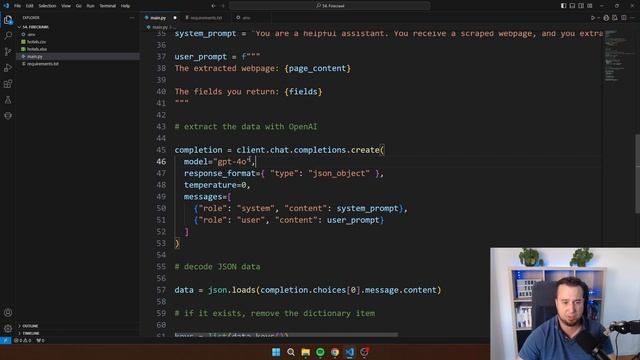Open the Source Control view
Screen dimensions: 640x360
[x=8, y=52]
